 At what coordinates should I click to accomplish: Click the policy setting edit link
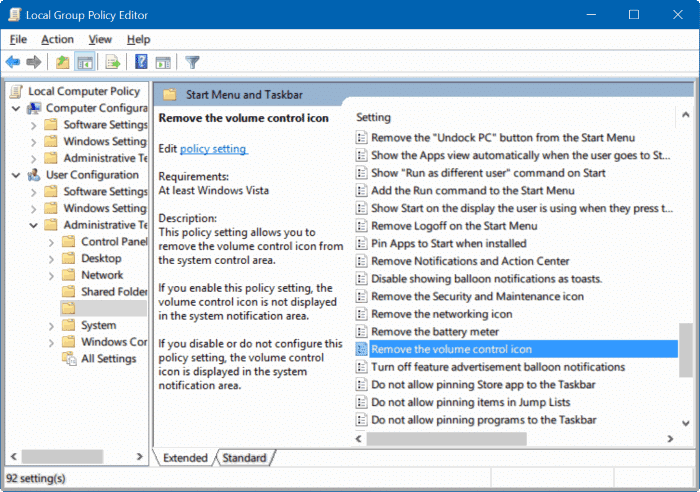(x=213, y=149)
